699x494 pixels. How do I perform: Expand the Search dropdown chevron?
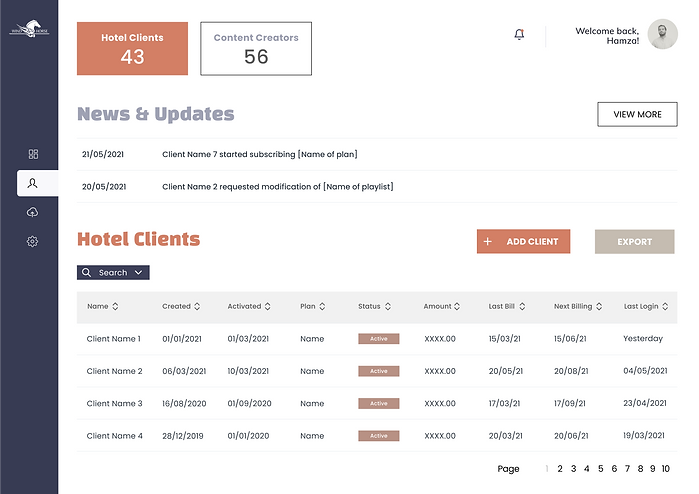point(138,272)
